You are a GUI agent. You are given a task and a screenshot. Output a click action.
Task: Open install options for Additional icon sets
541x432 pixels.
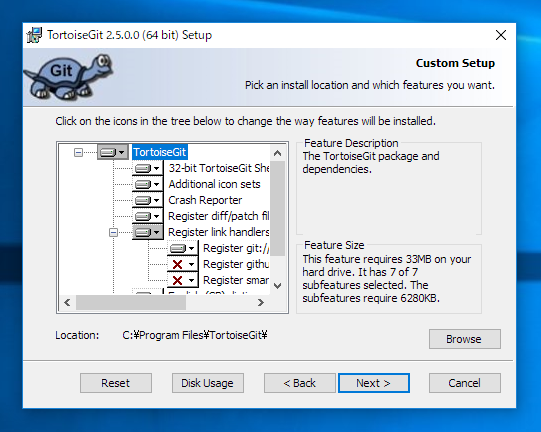[x=148, y=184]
